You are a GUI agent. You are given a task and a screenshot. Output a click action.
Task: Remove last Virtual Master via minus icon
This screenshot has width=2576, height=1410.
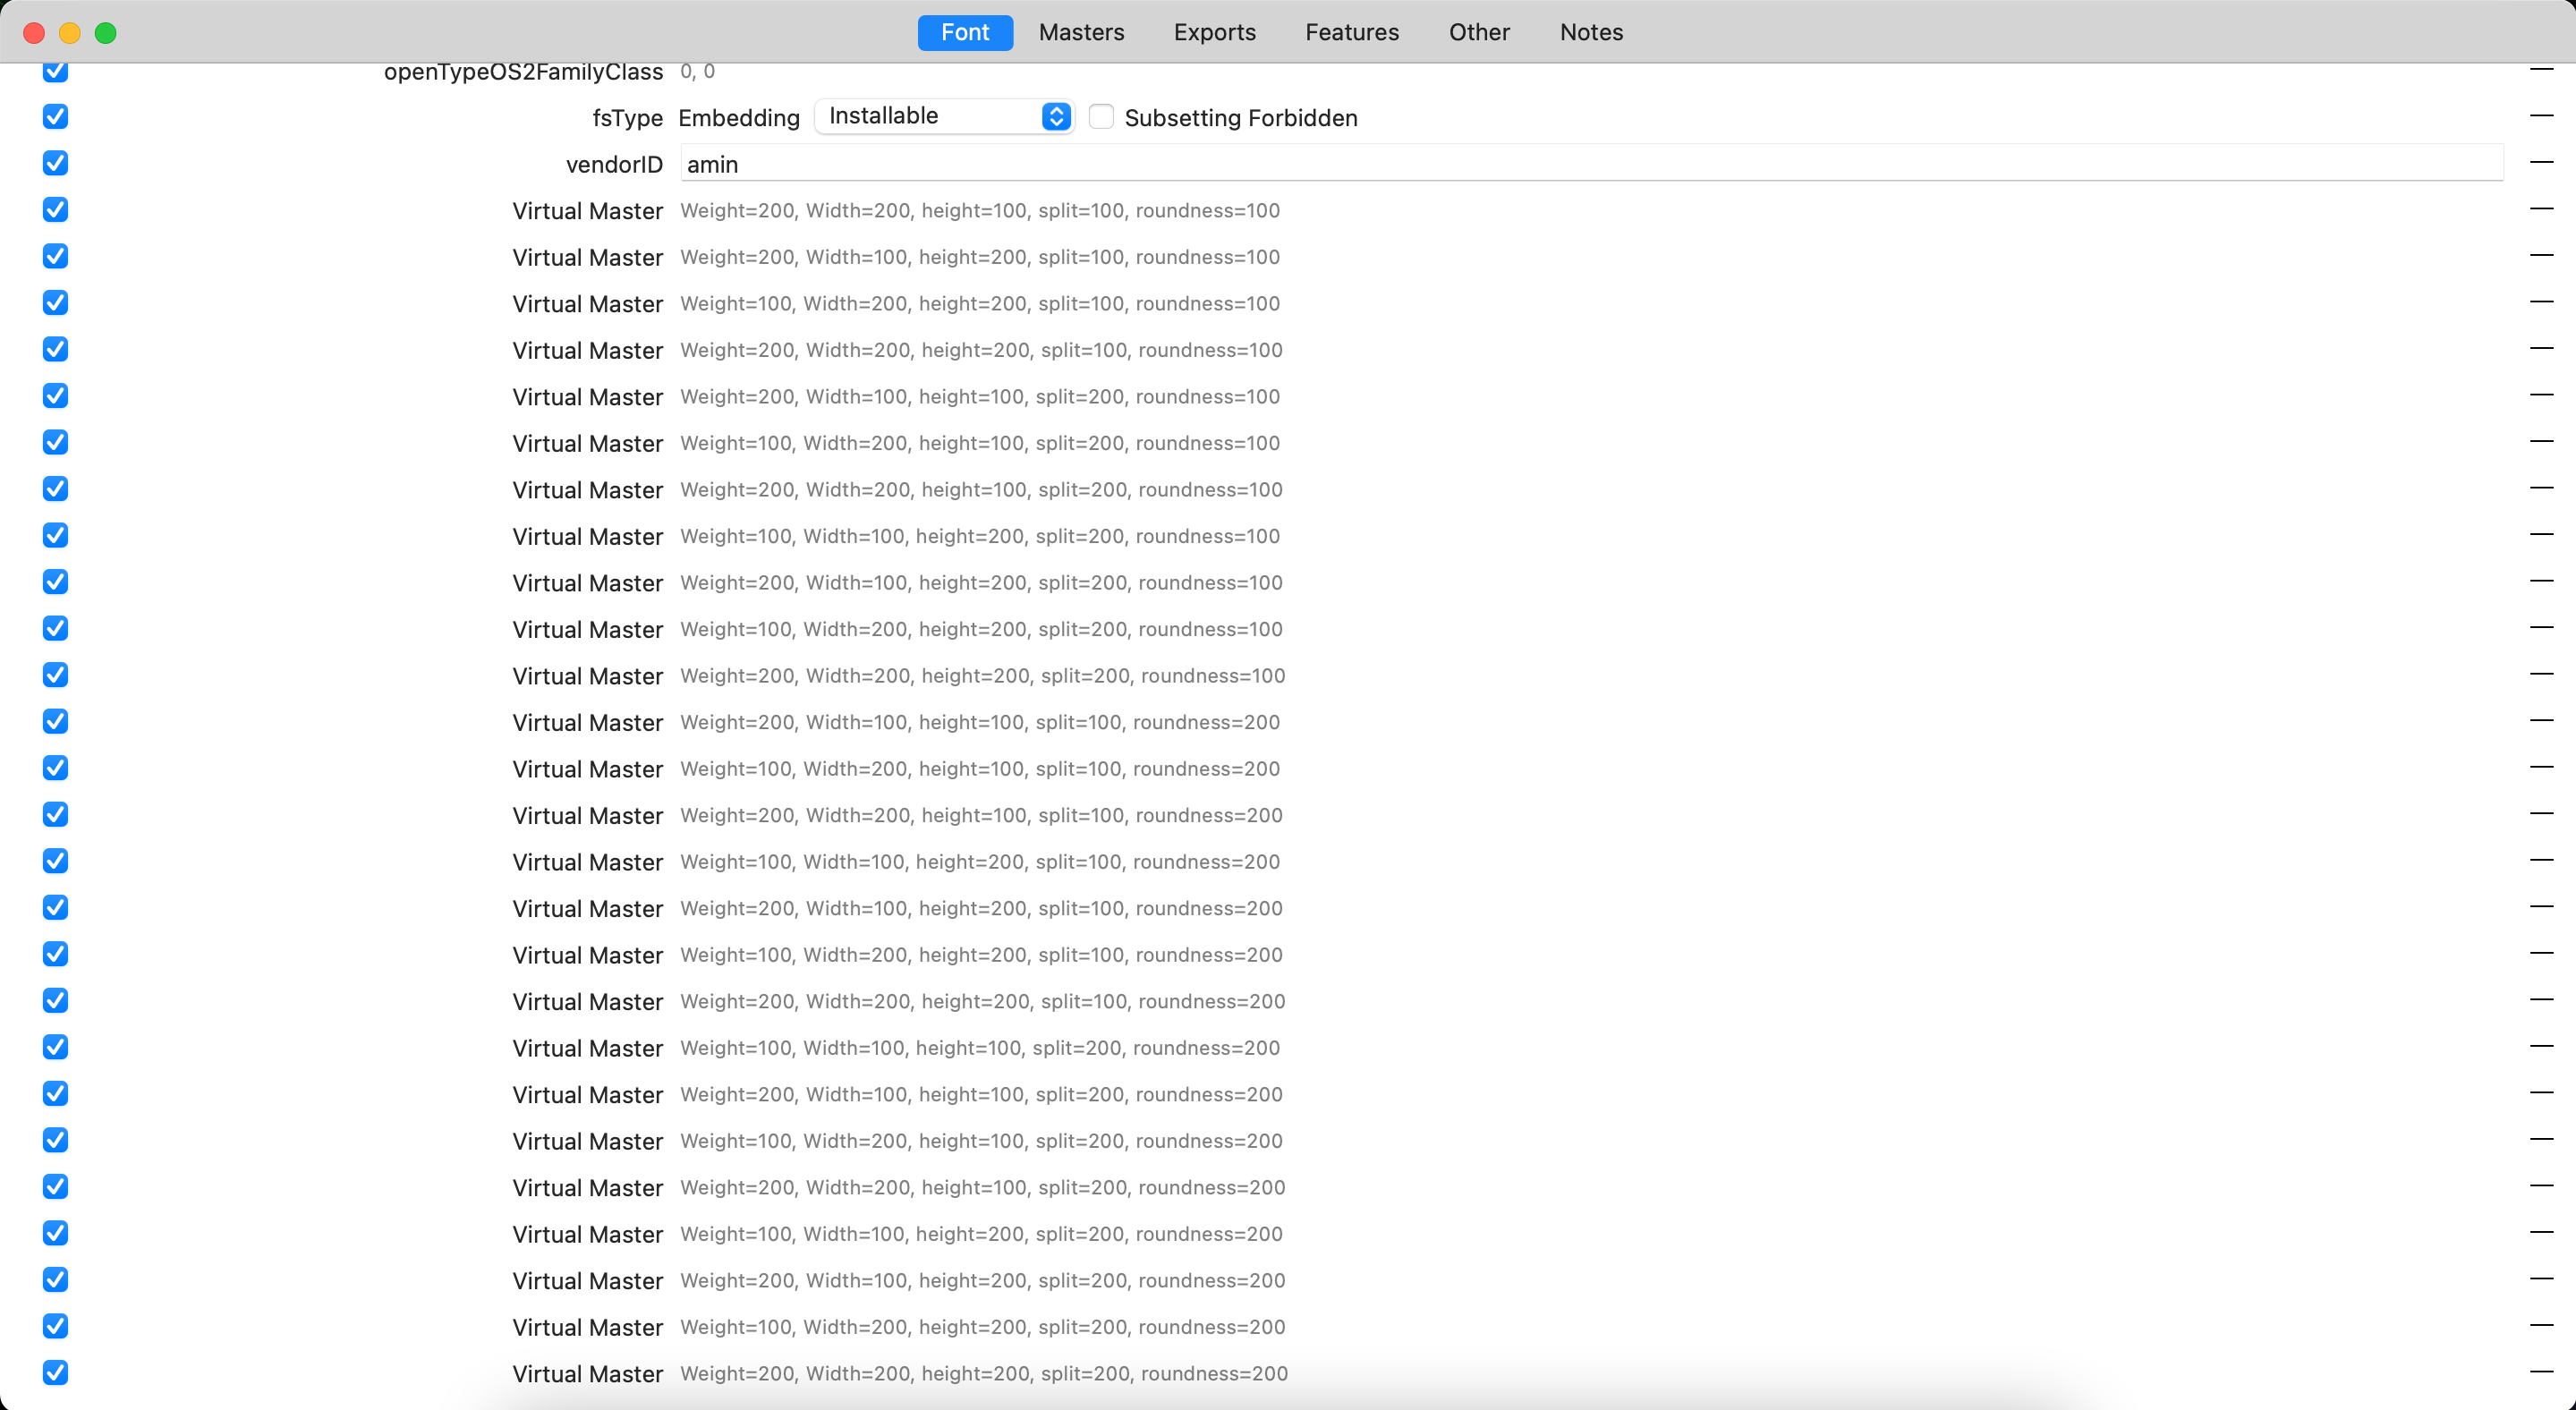coord(2541,1372)
